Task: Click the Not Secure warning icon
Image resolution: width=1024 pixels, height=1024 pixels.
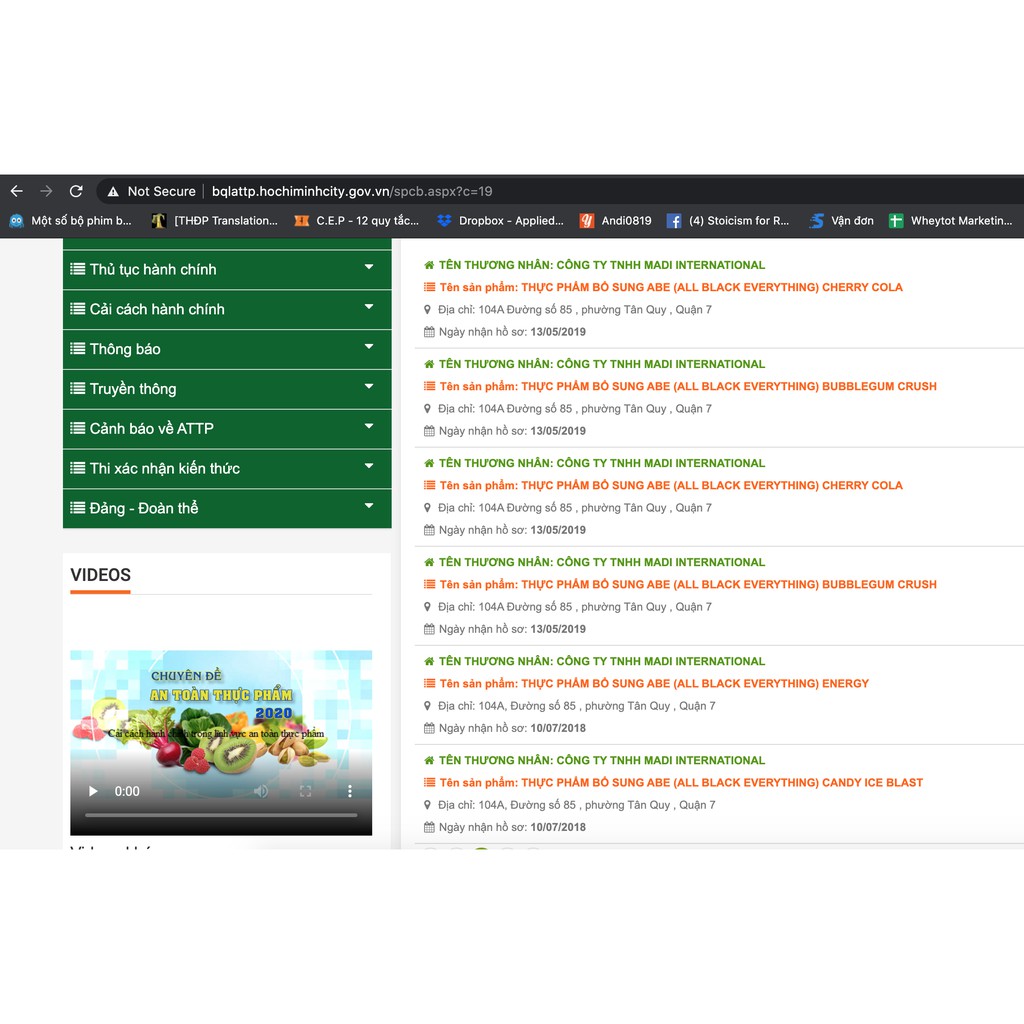Action: click(113, 191)
